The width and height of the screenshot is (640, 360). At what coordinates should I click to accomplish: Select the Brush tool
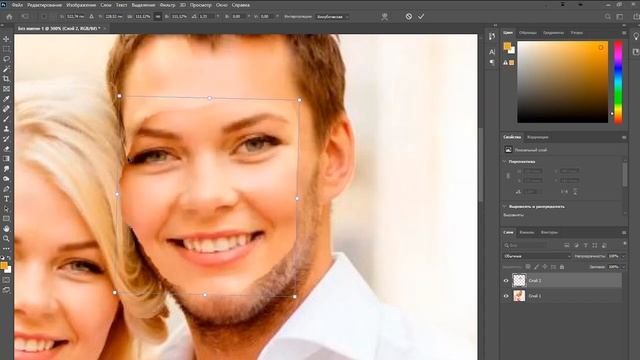pos(6,119)
